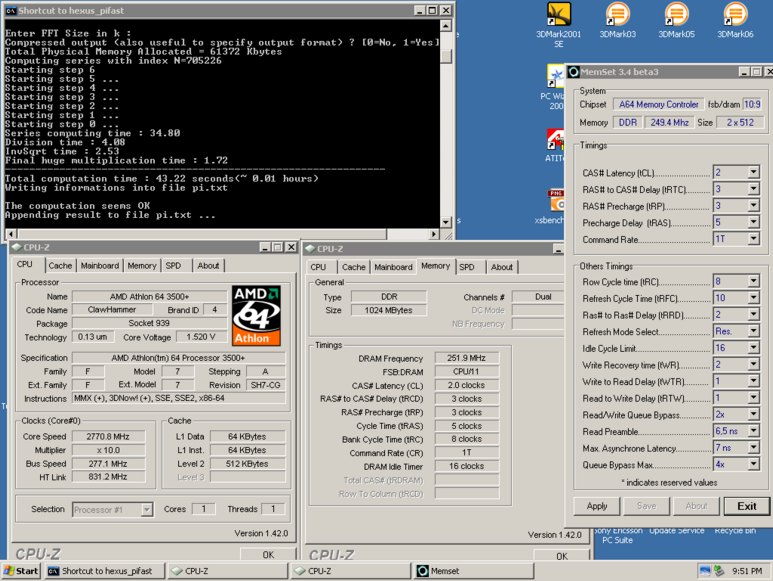The image size is (773, 581).
Task: Open Refresh Cycle Time (tRFC) dropdown
Action: (x=753, y=298)
